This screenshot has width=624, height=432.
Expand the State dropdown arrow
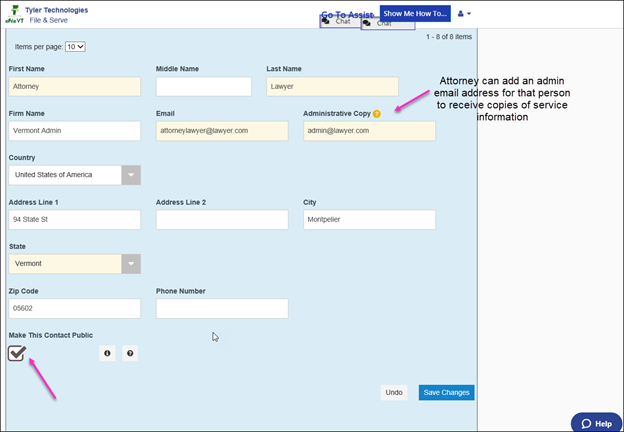131,264
